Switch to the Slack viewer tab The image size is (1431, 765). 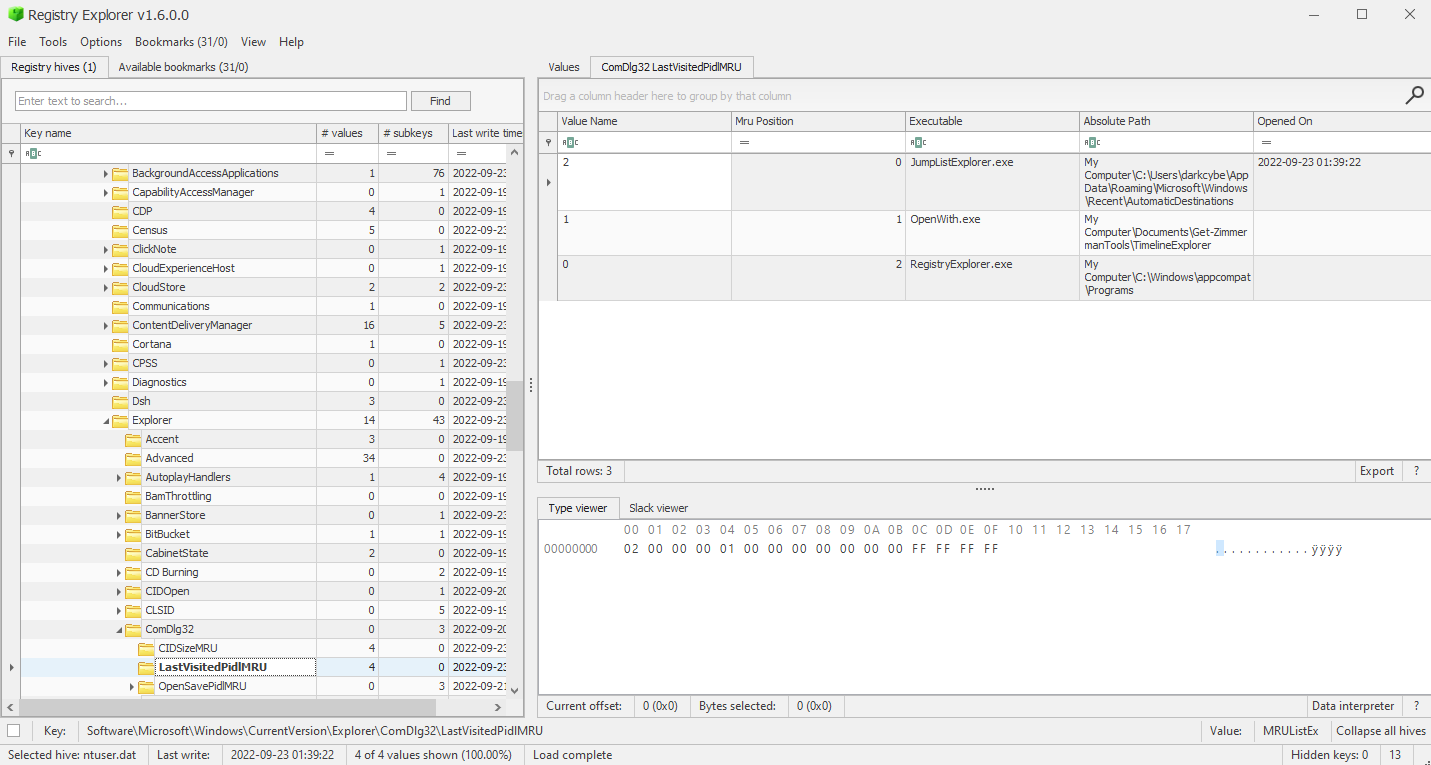(657, 507)
